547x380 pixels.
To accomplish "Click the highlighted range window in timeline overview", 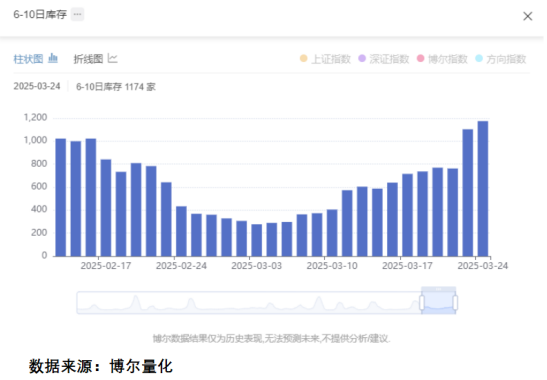I will (x=439, y=303).
